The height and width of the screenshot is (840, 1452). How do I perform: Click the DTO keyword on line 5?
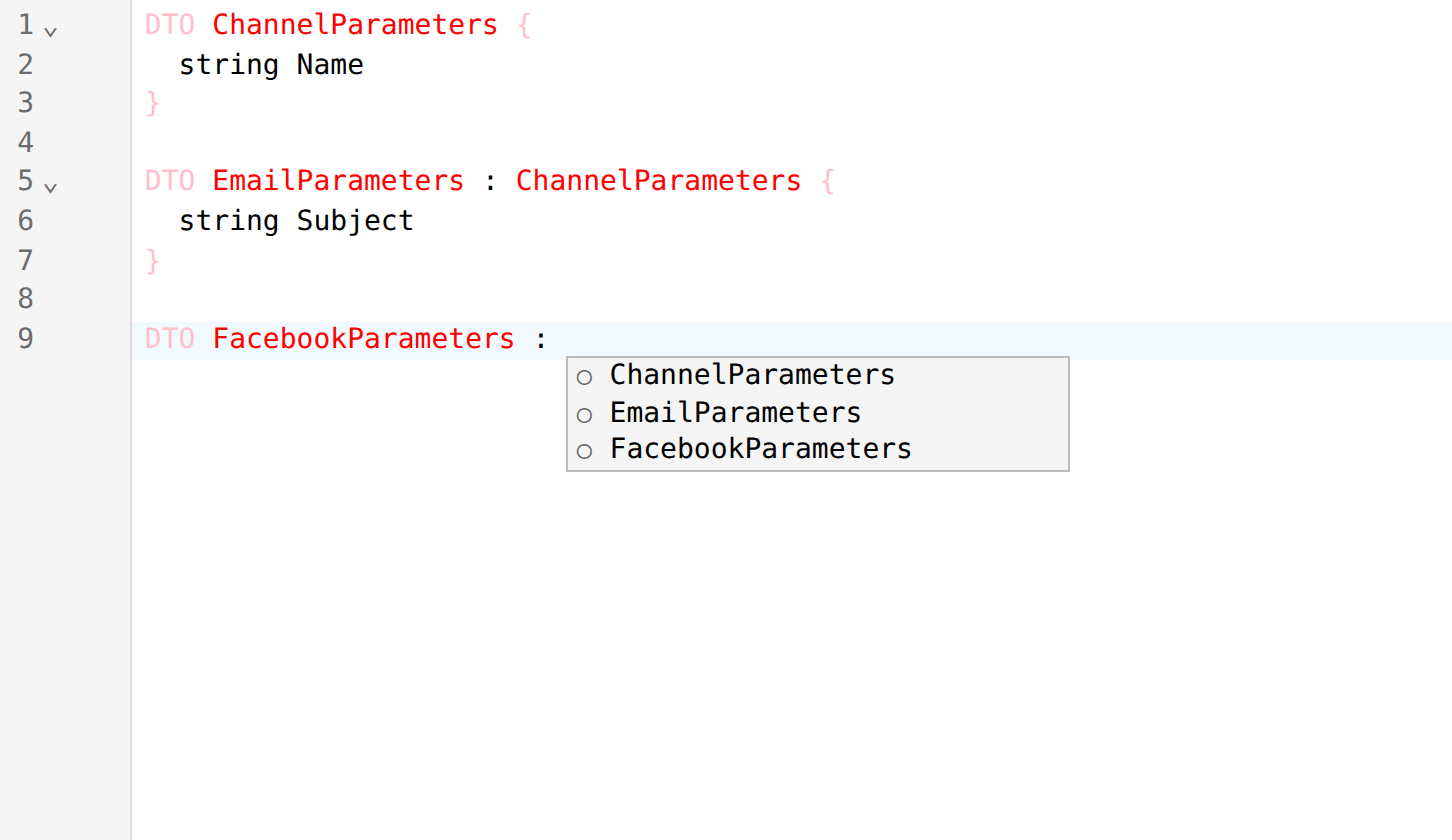tap(170, 181)
